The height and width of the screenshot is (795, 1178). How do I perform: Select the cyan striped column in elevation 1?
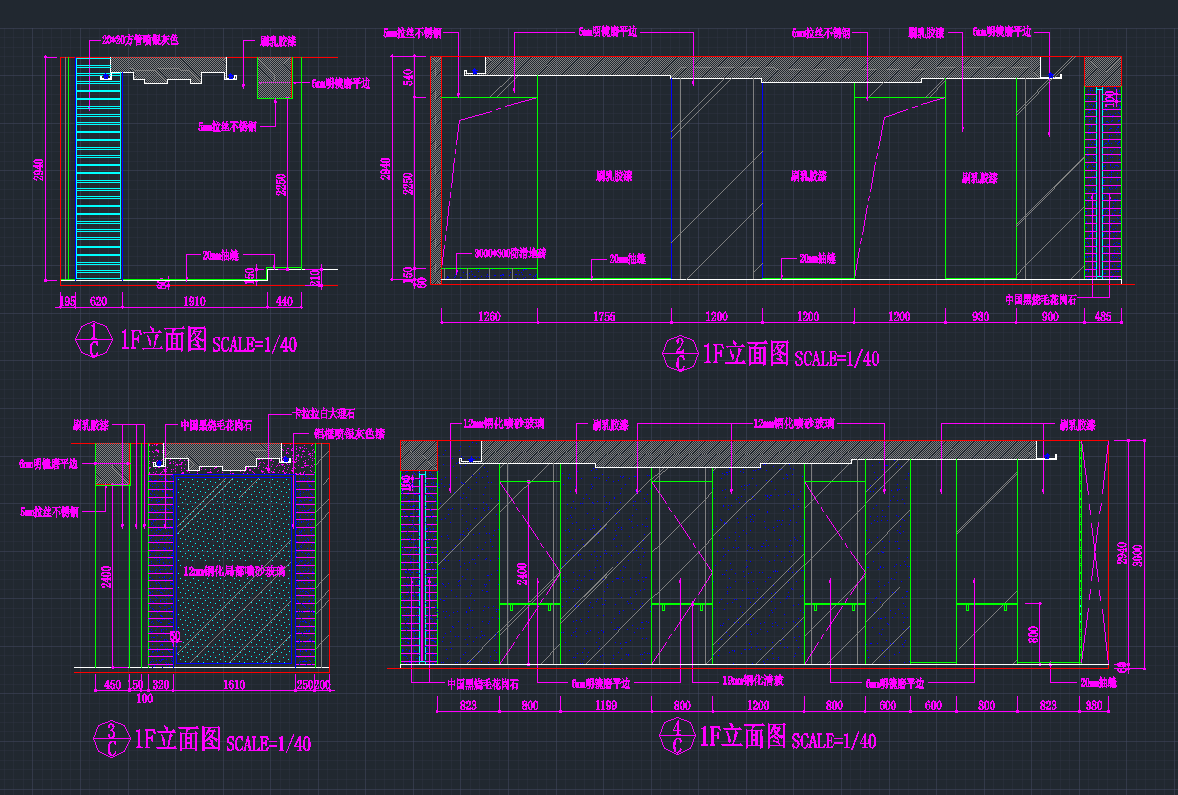[x=99, y=170]
